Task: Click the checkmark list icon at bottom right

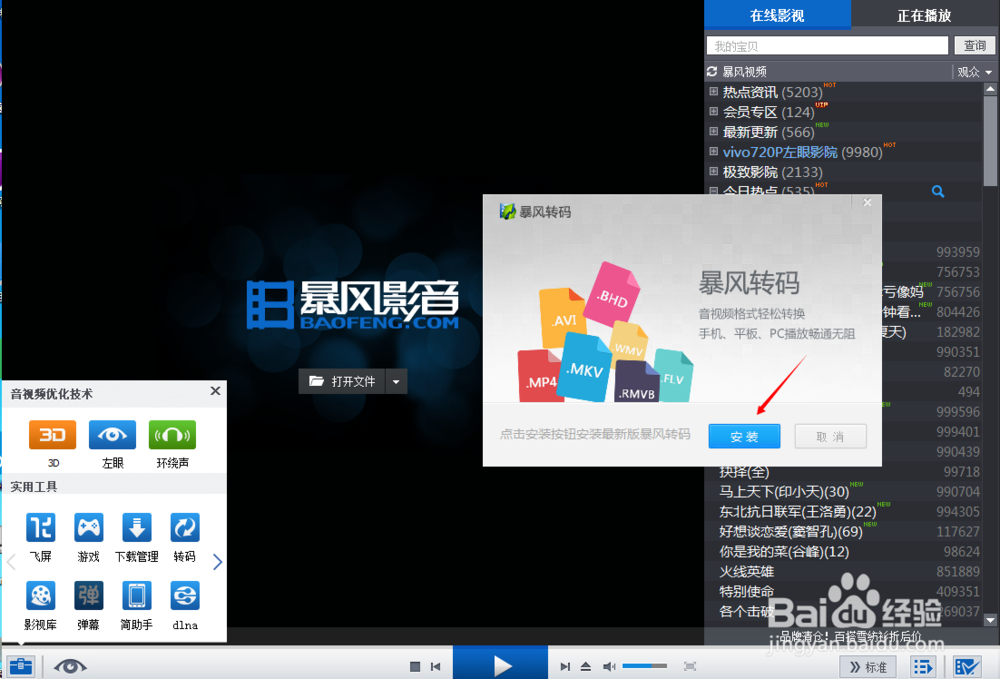Action: tap(967, 667)
